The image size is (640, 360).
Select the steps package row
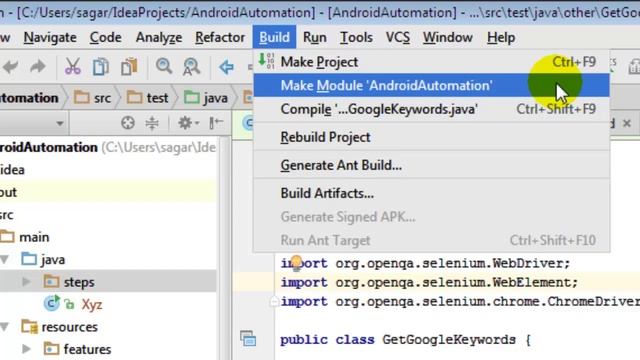coord(108,282)
